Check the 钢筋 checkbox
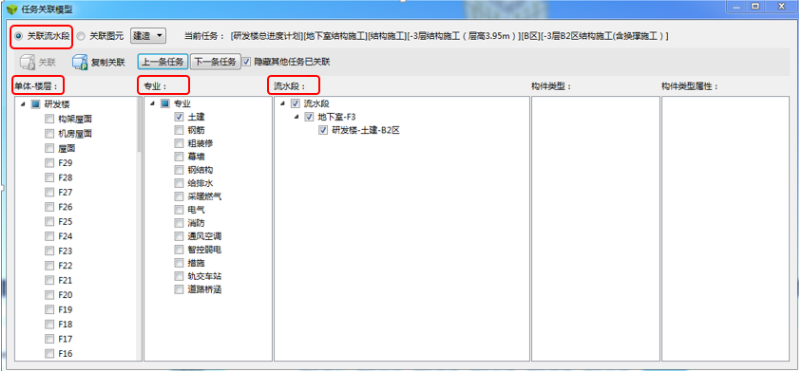 click(x=179, y=130)
